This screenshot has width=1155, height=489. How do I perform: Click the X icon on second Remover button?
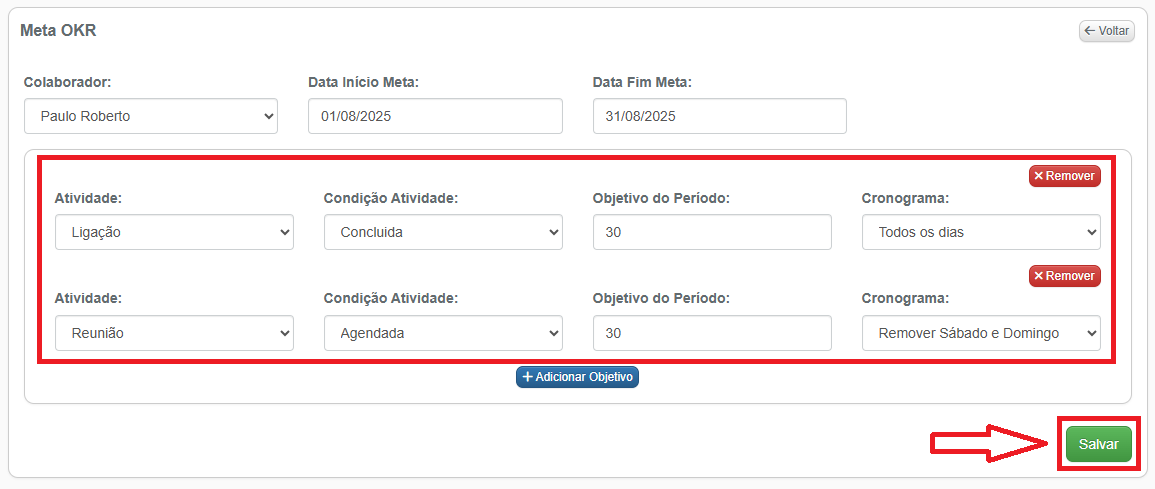[x=1039, y=275]
